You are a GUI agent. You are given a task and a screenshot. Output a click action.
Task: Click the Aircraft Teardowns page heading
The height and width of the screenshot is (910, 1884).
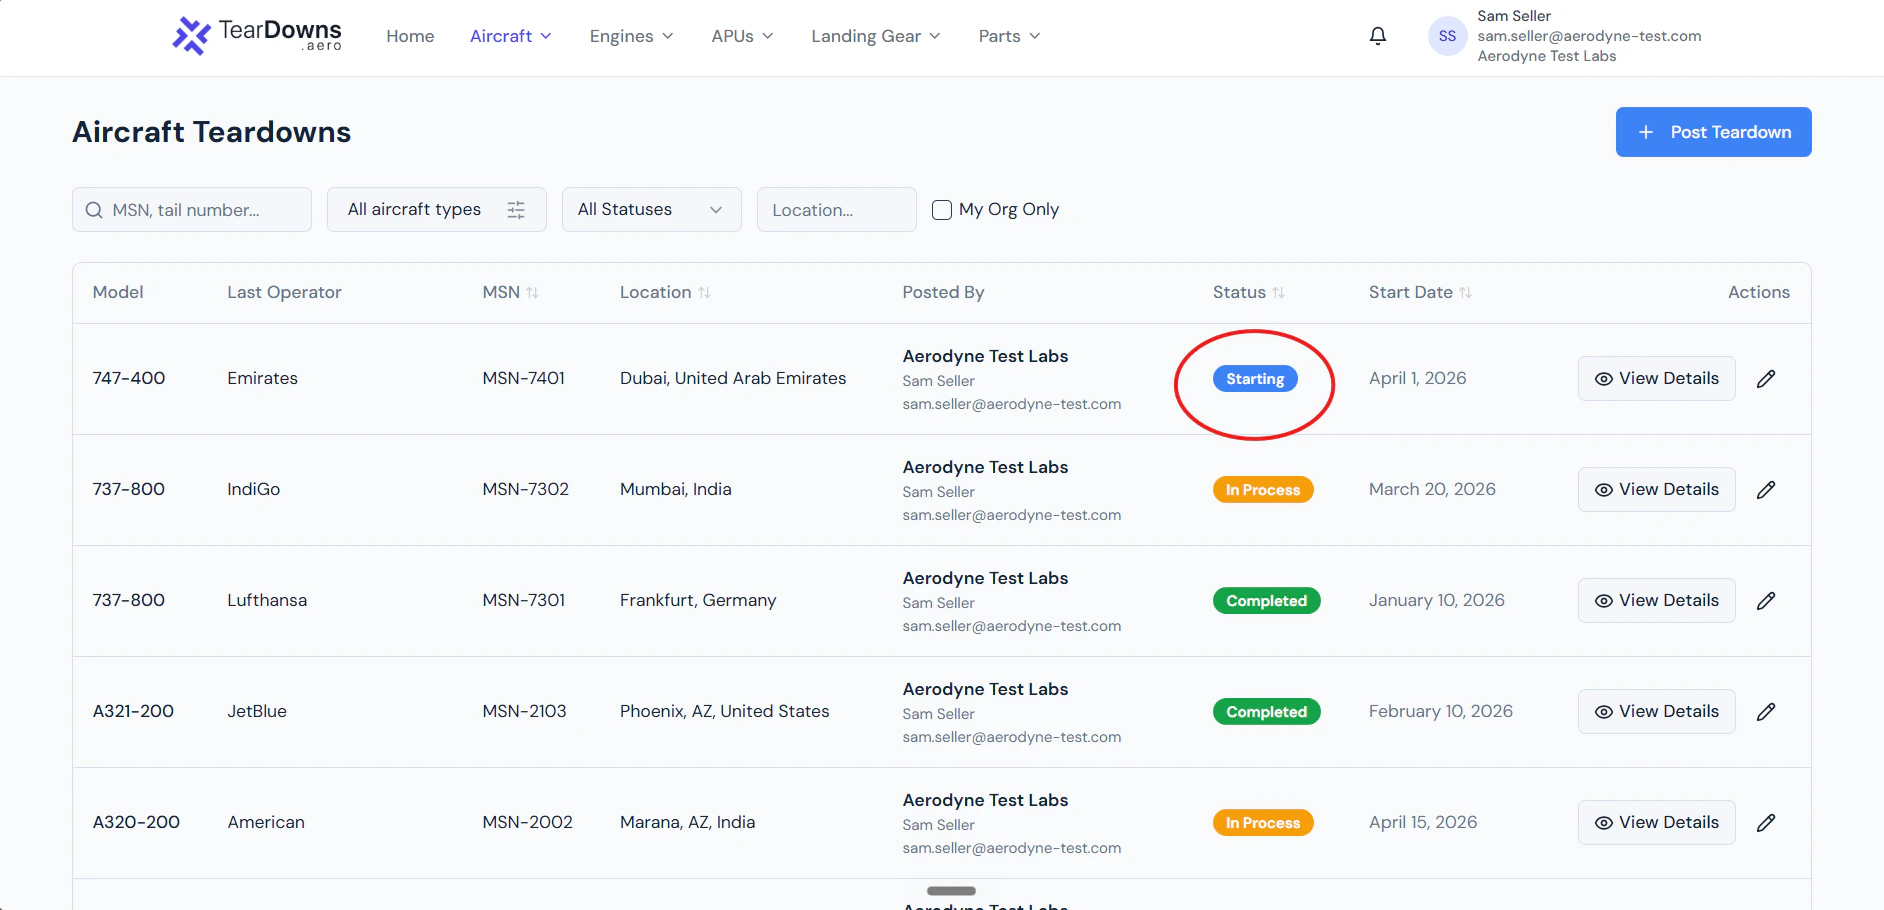212,132
